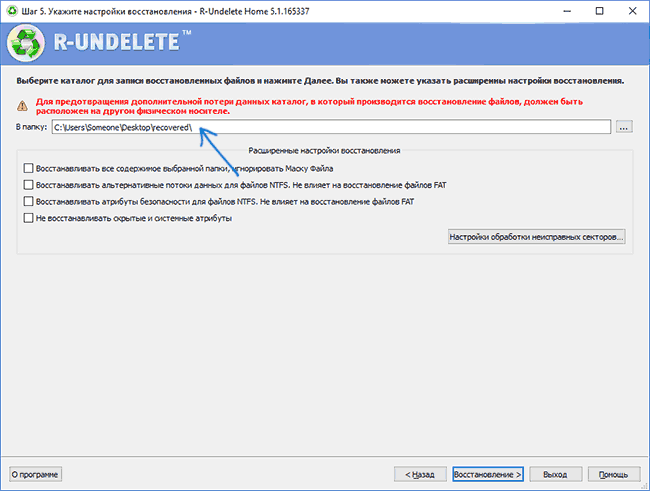Toggle recovery of NTFS security attributes
Viewport: 650px width, 491px height.
[28, 202]
